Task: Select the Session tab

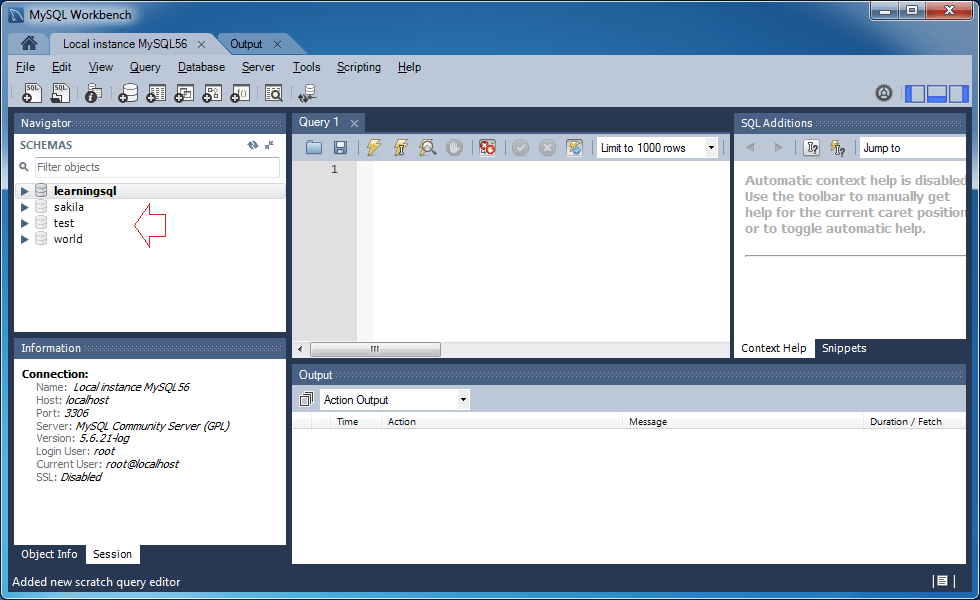Action: click(x=112, y=554)
